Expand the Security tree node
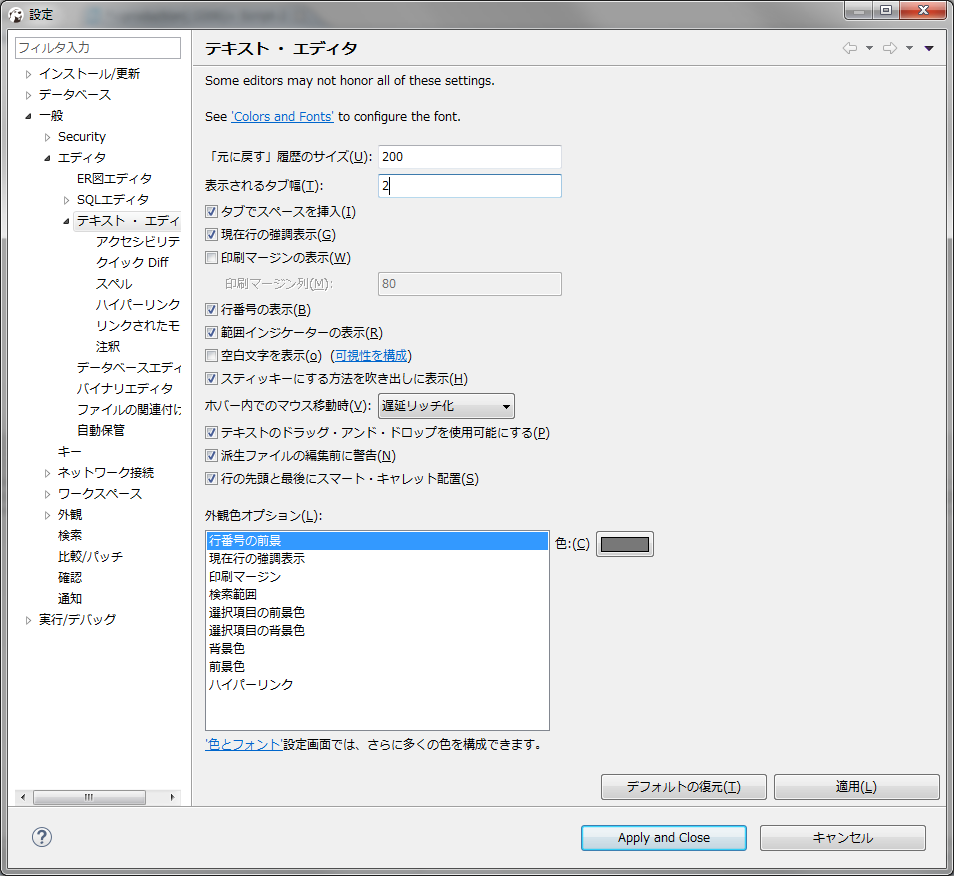This screenshot has width=954, height=876. (47, 137)
